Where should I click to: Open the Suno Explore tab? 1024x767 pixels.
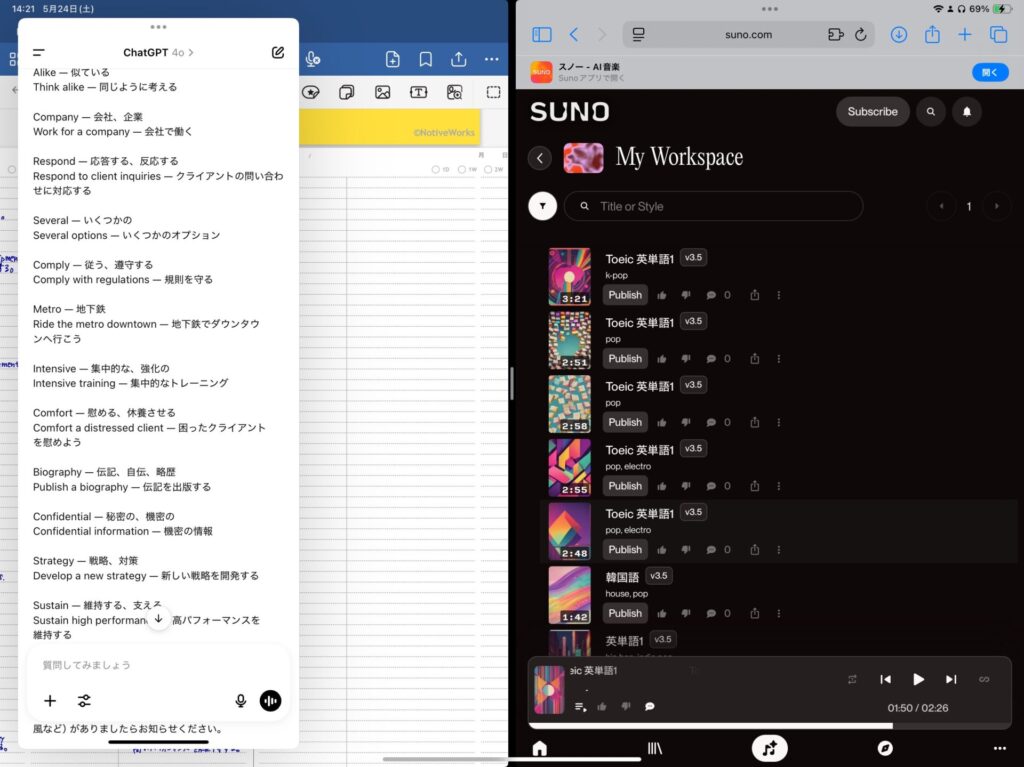pos(885,748)
